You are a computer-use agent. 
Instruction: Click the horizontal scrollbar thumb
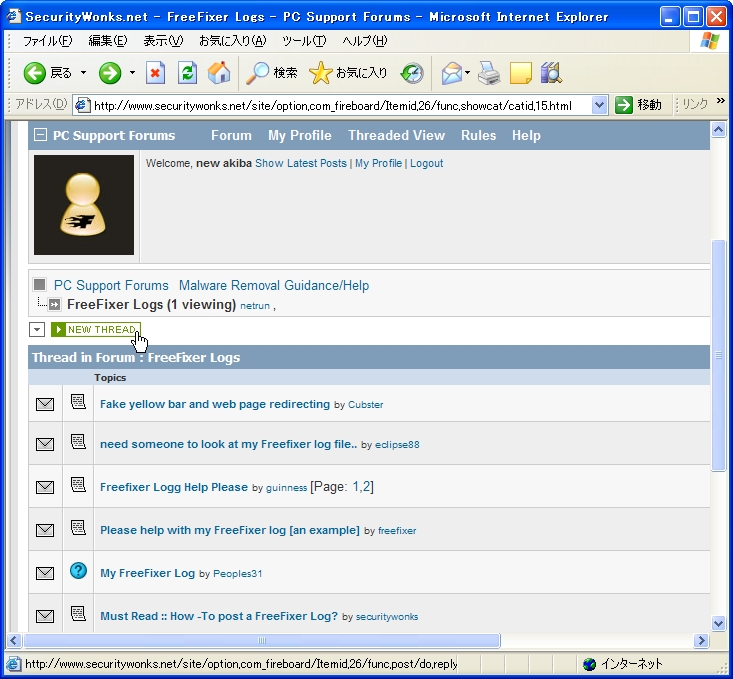click(x=262, y=640)
